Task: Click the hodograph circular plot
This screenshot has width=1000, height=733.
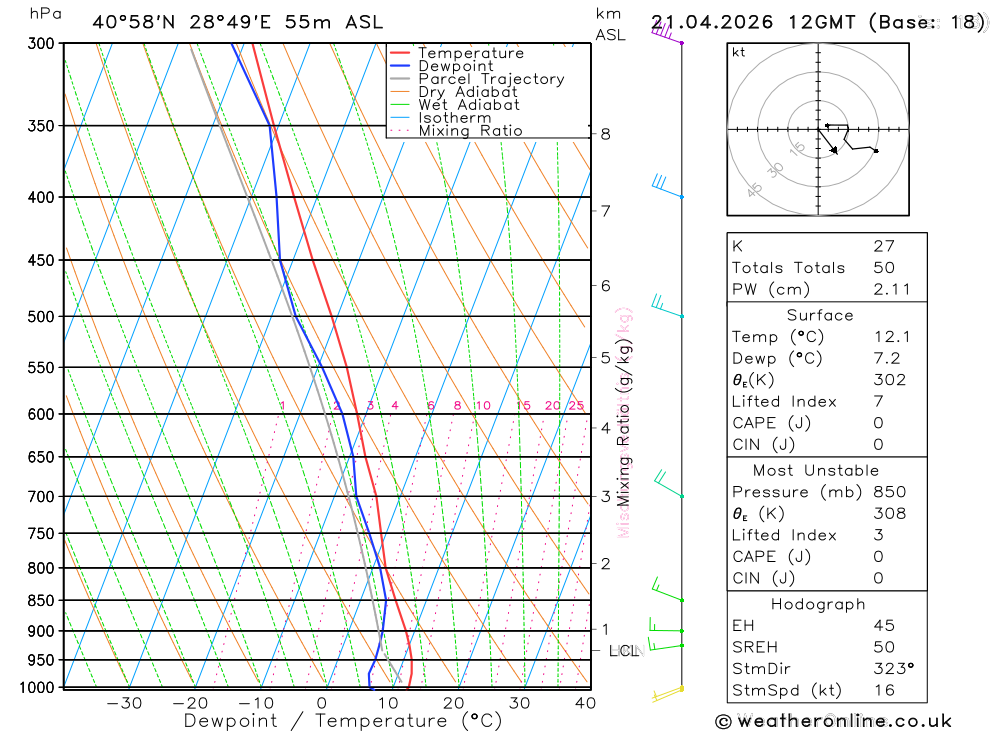Action: (x=818, y=130)
